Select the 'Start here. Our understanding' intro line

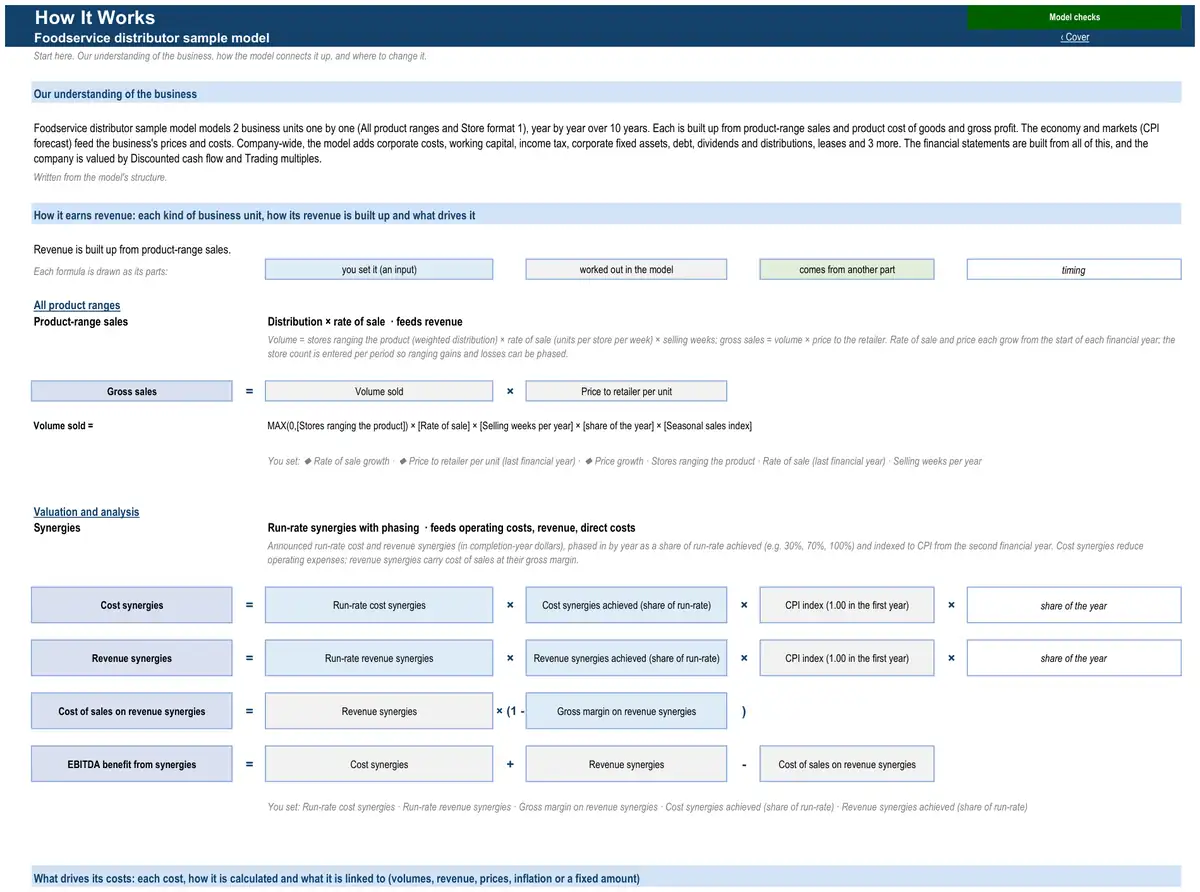(x=230, y=56)
